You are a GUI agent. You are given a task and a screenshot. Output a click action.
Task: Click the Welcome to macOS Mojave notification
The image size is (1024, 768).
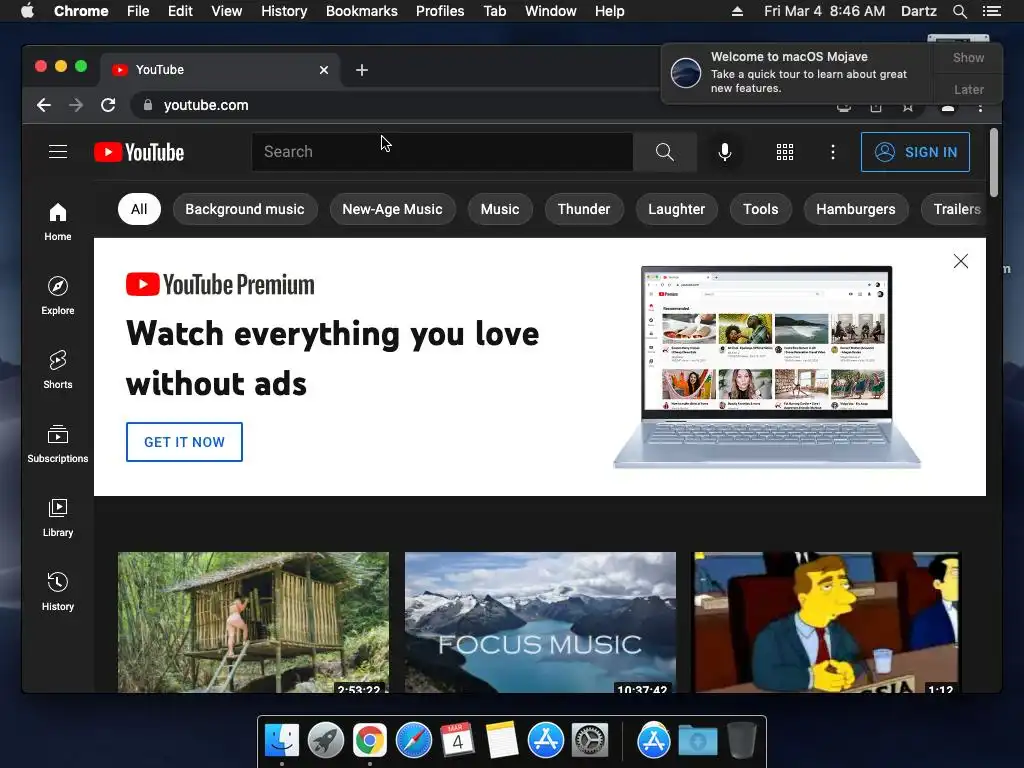point(798,73)
